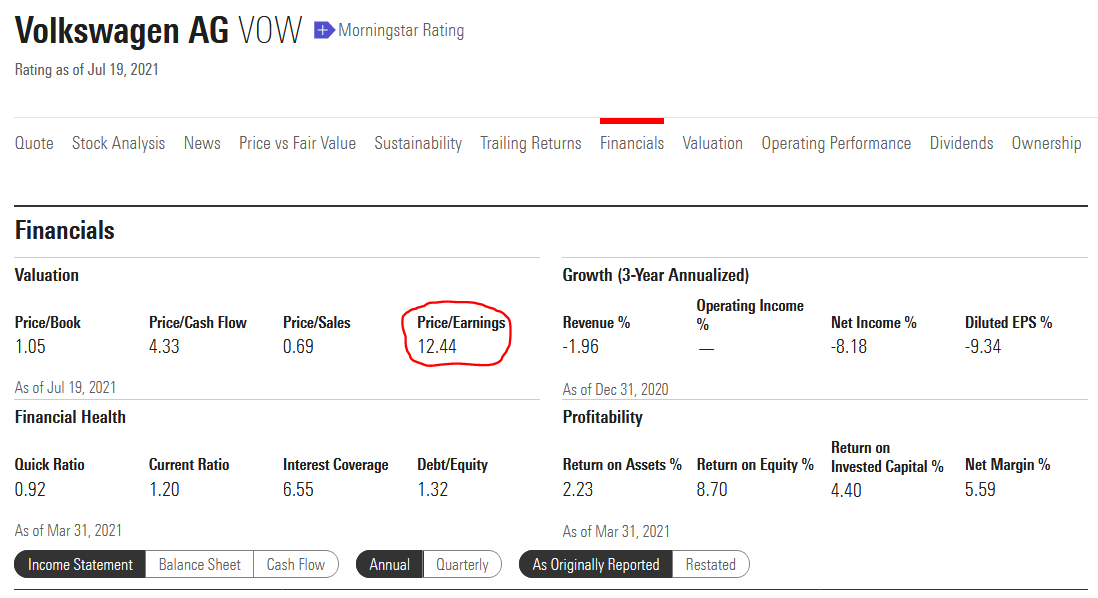The width and height of the screenshot is (1098, 598).
Task: Open the Quote tab
Action: pos(34,143)
